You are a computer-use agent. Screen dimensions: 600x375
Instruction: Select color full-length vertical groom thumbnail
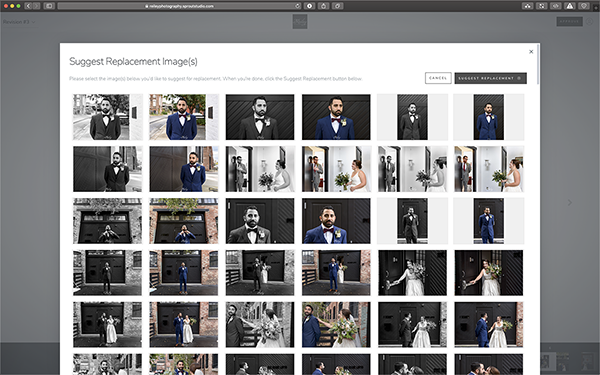pyautogui.click(x=489, y=221)
